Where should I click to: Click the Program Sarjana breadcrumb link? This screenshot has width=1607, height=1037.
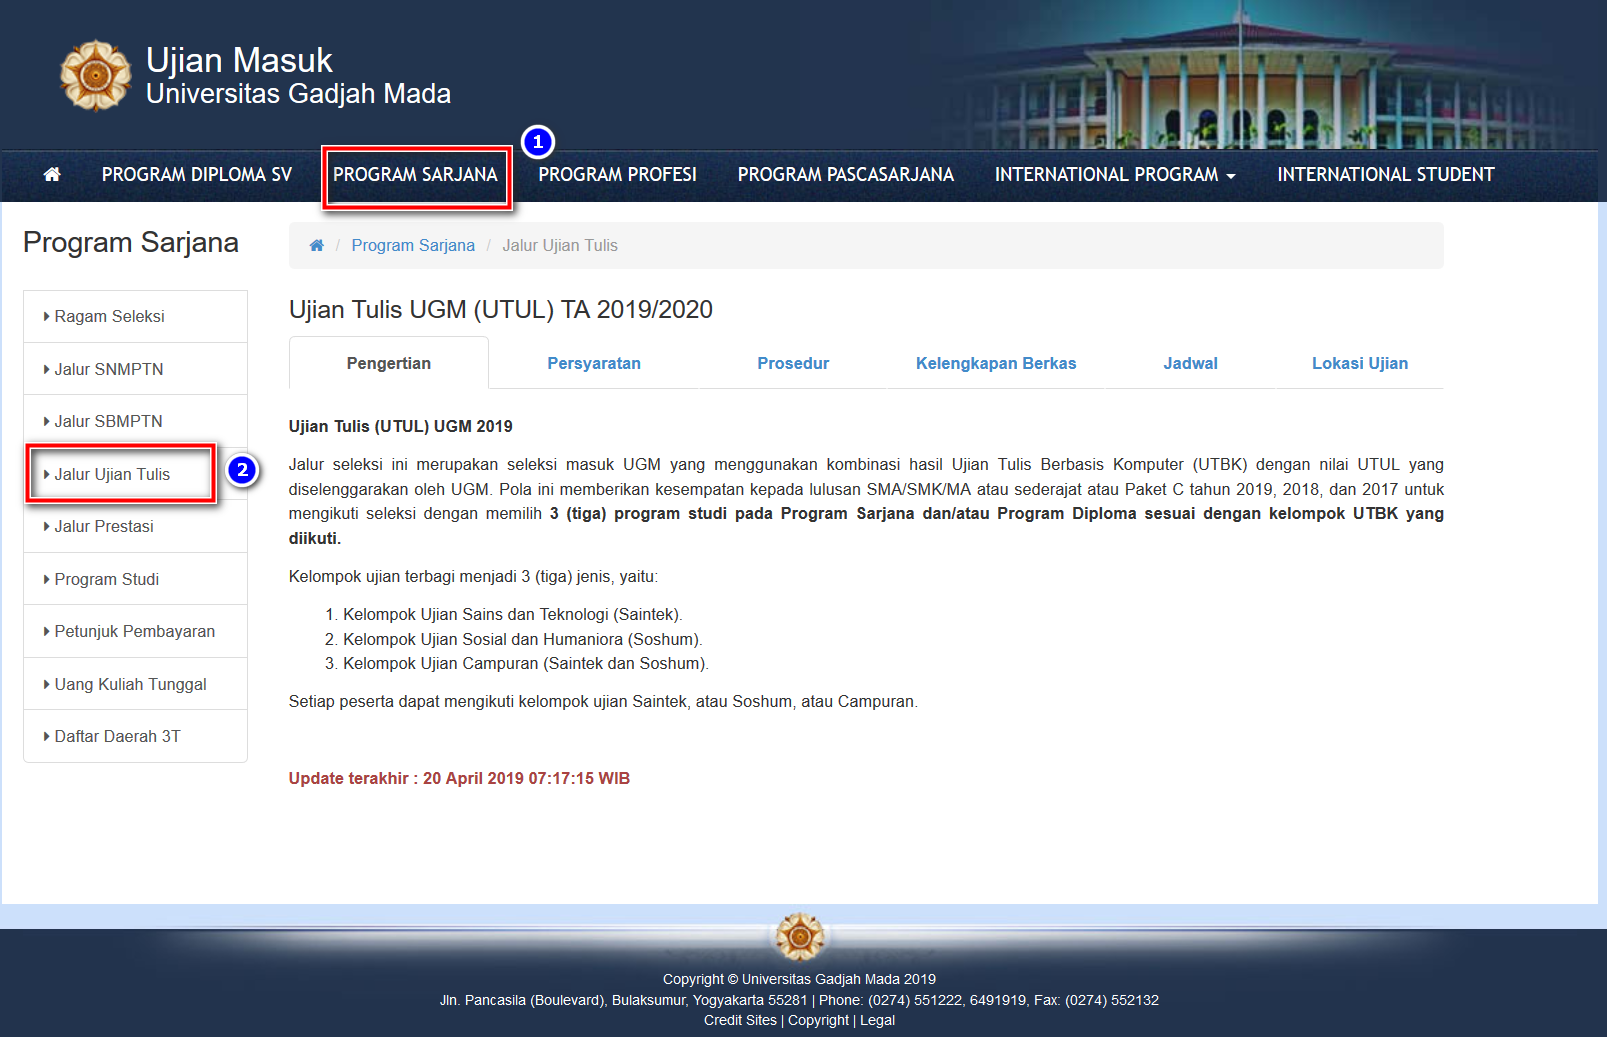click(413, 246)
